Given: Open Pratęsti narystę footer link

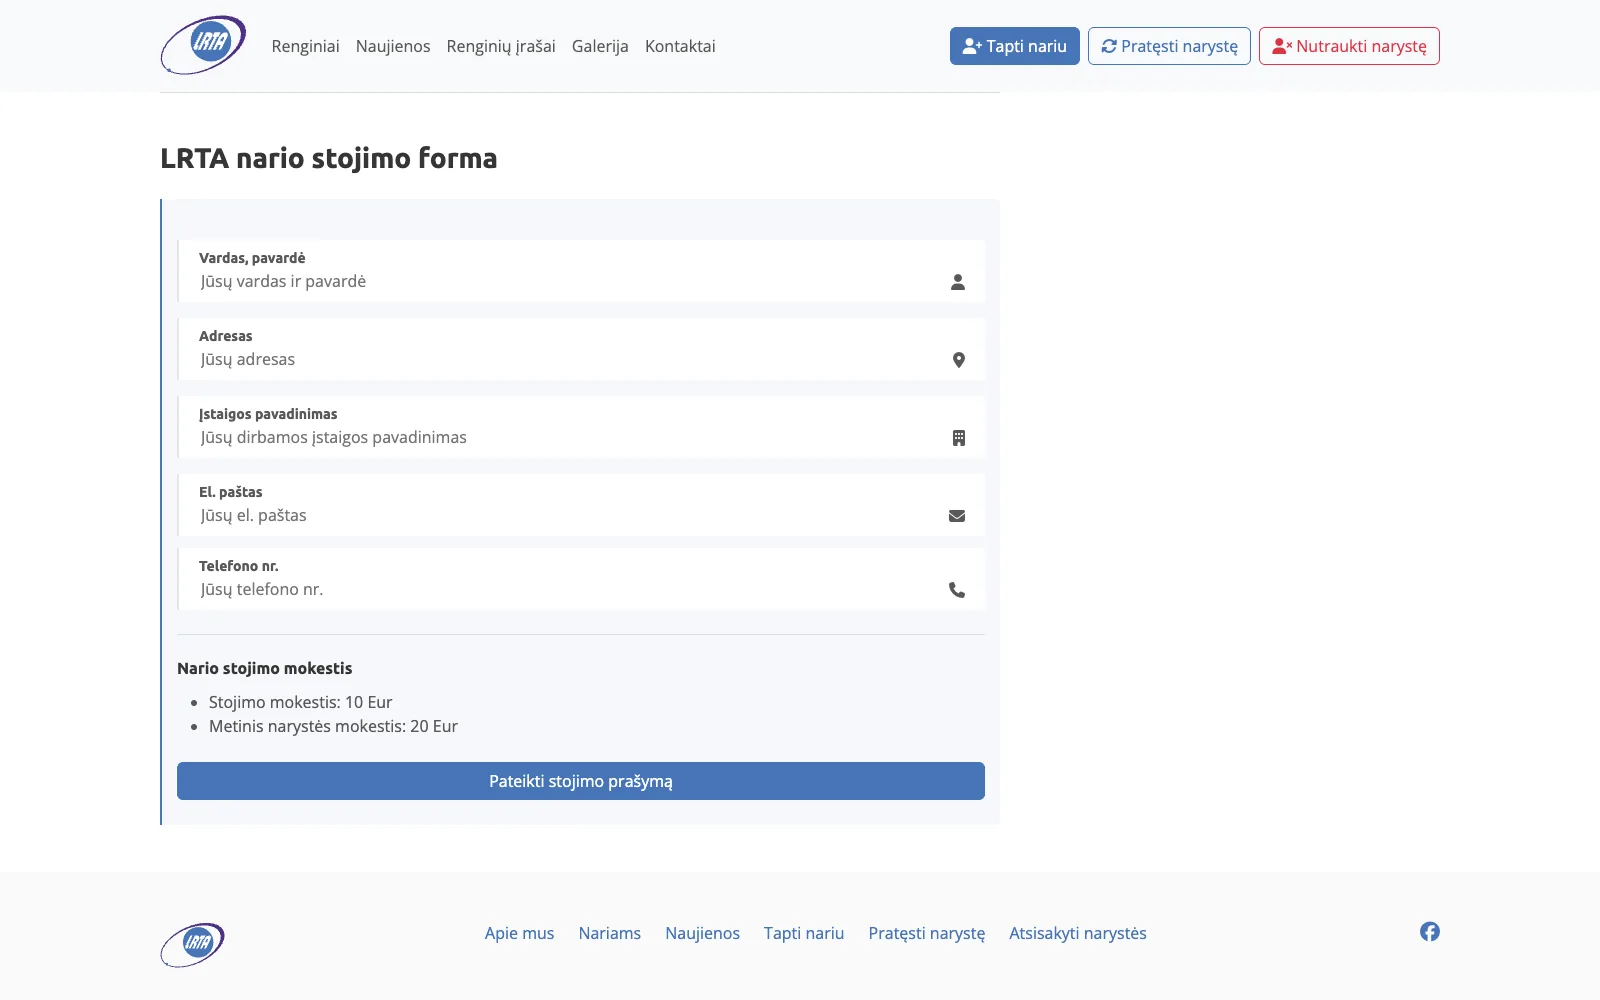Looking at the screenshot, I should coord(927,933).
